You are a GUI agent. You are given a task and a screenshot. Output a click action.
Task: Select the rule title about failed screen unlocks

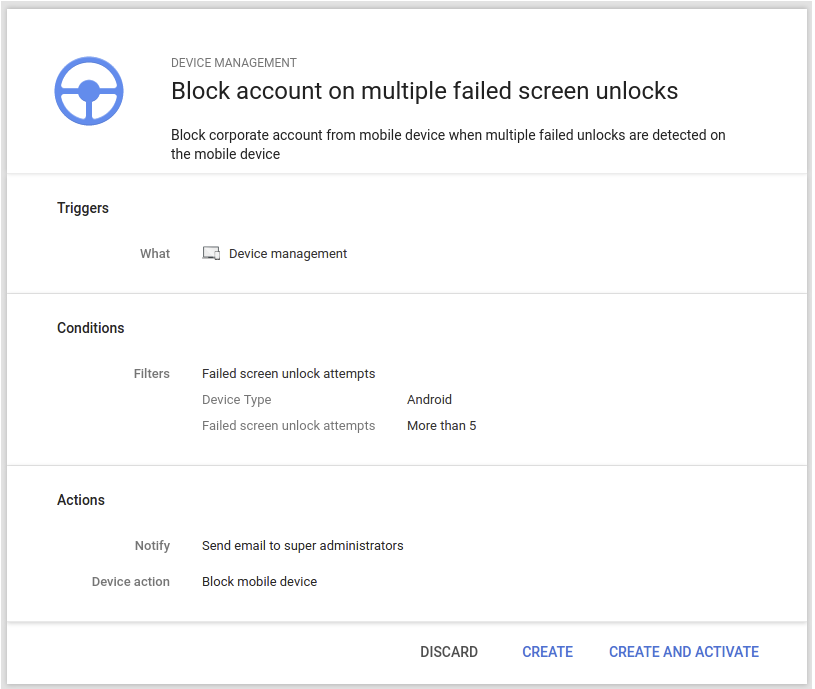424,91
